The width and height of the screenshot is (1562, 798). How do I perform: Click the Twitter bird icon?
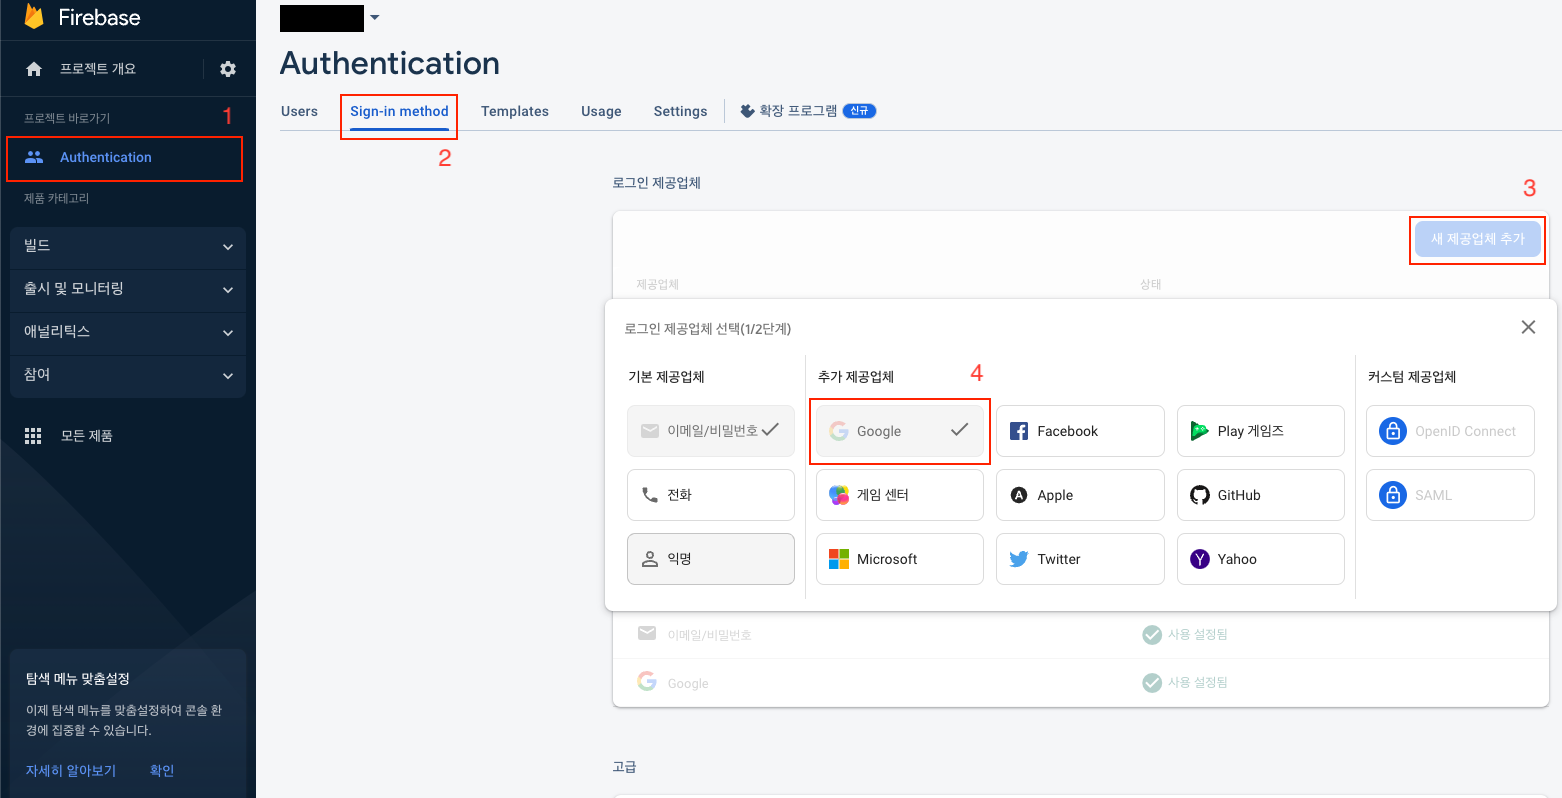pos(1019,559)
